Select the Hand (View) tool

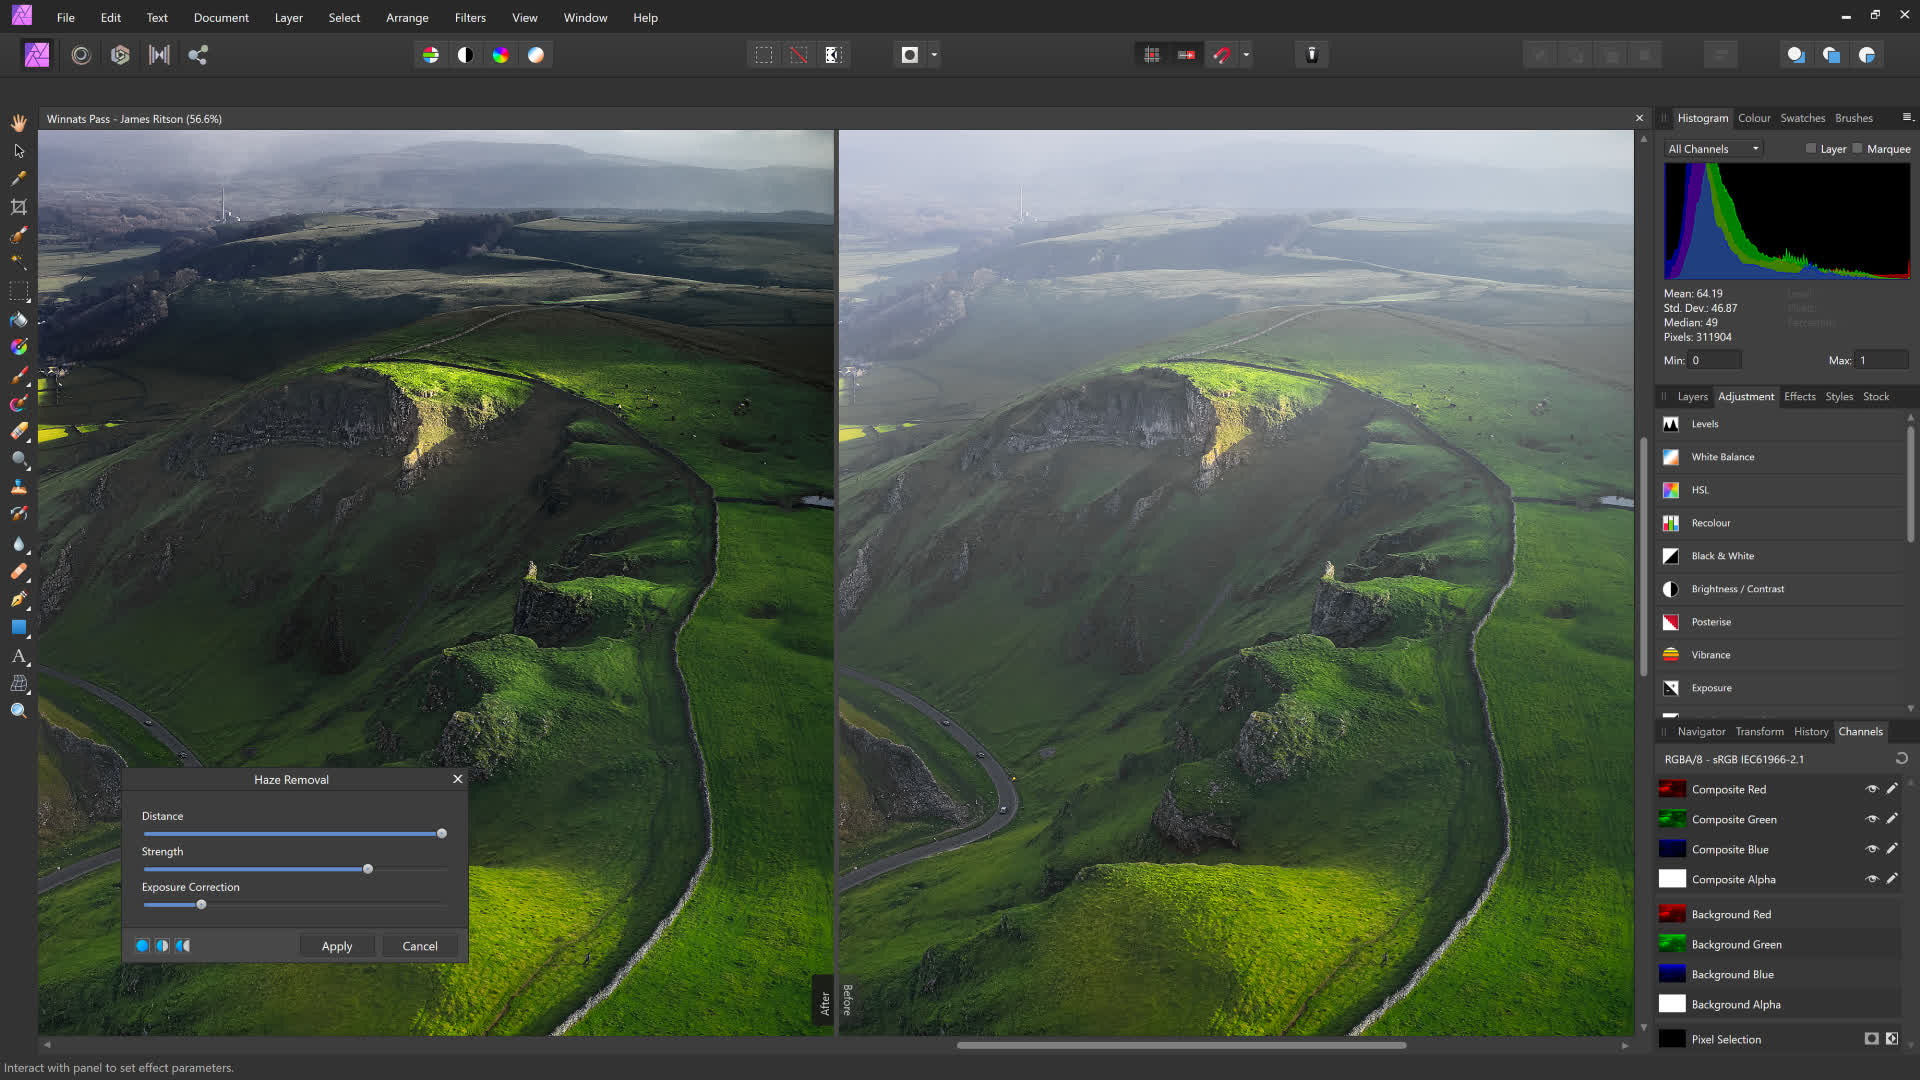[19, 123]
